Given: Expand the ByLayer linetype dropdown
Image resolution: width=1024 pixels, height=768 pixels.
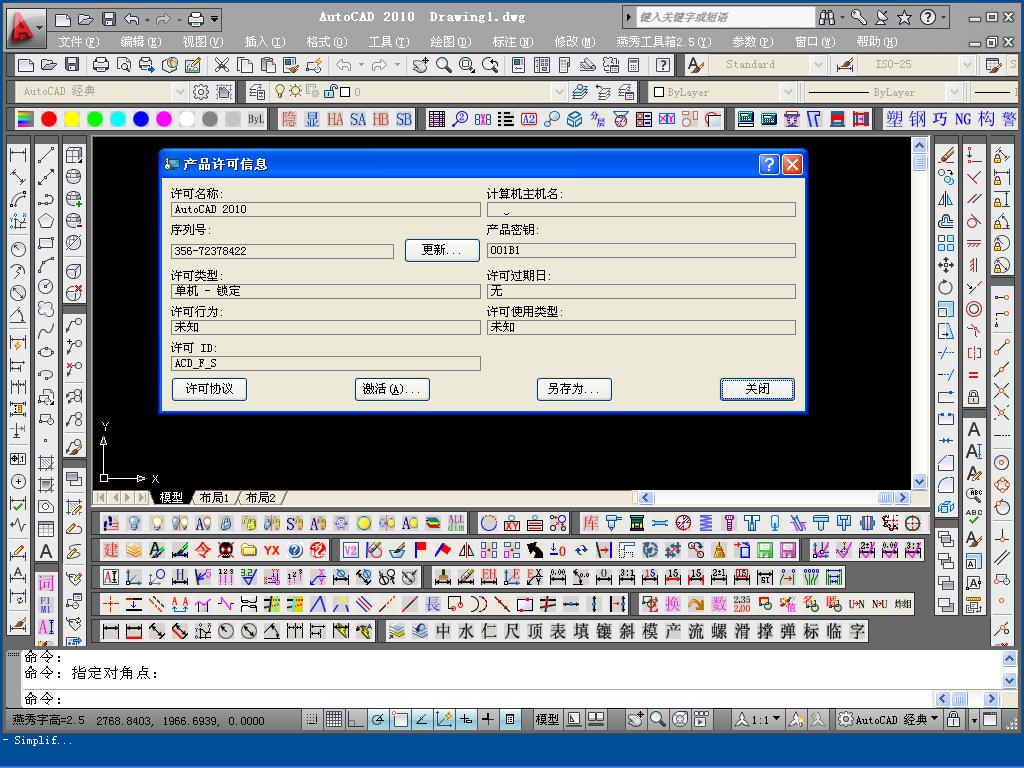Looking at the screenshot, I should (954, 92).
